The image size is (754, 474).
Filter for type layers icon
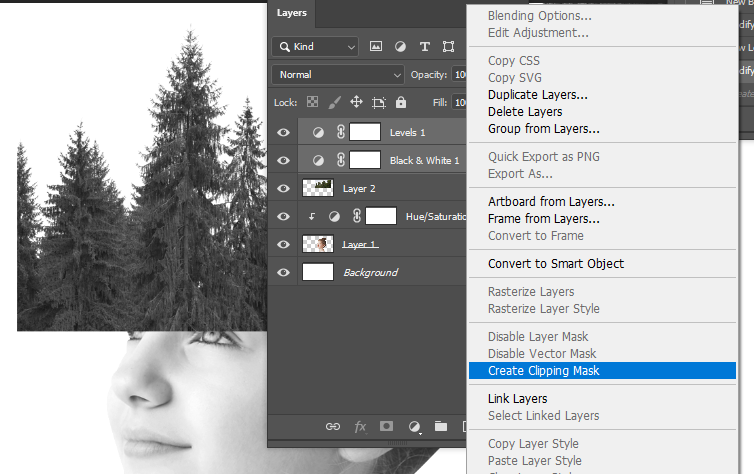click(x=424, y=46)
